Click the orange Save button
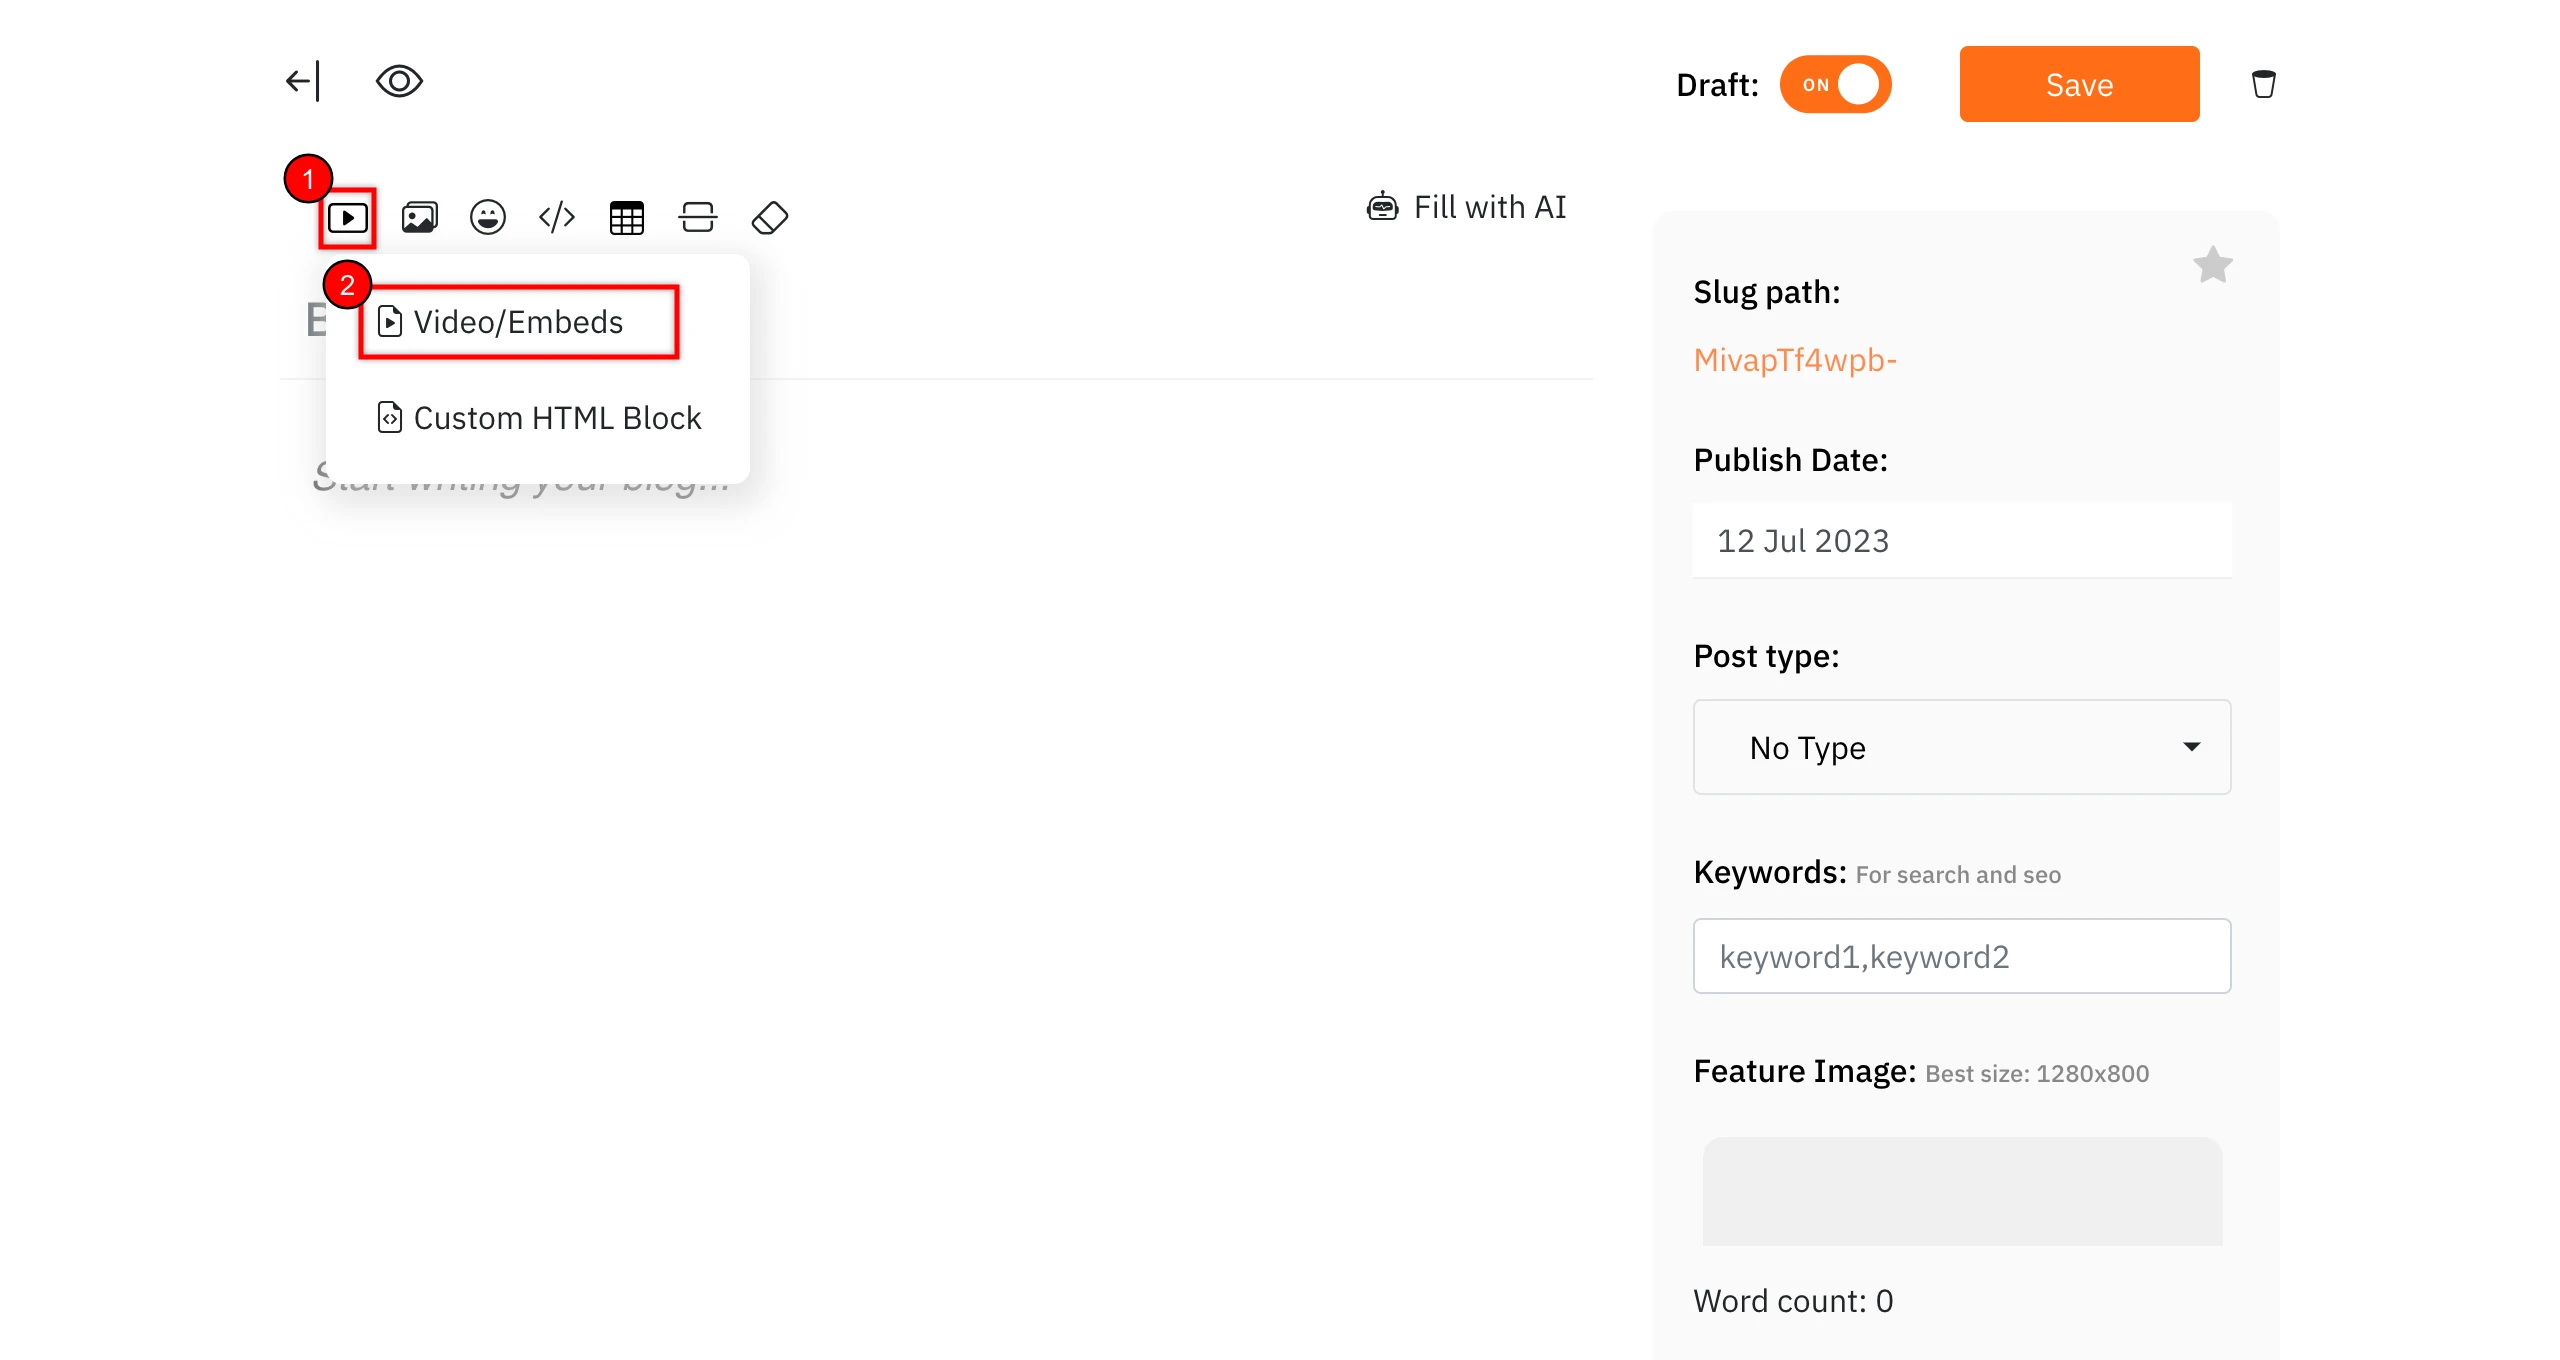 pos(2079,84)
